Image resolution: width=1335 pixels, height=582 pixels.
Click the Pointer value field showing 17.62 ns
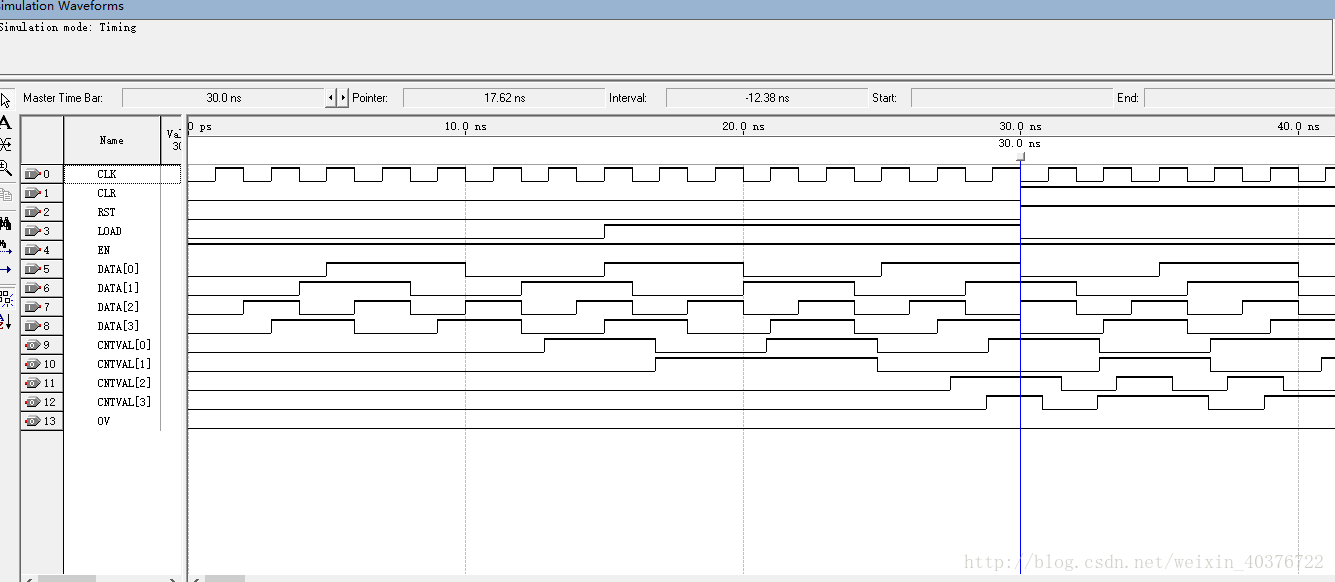(504, 98)
